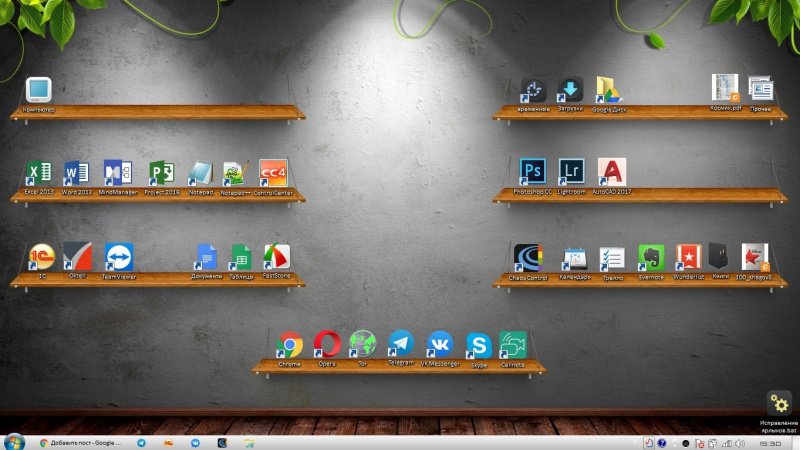Select the Telegram icon on the bottom shelf
The width and height of the screenshot is (800, 450).
tap(401, 345)
